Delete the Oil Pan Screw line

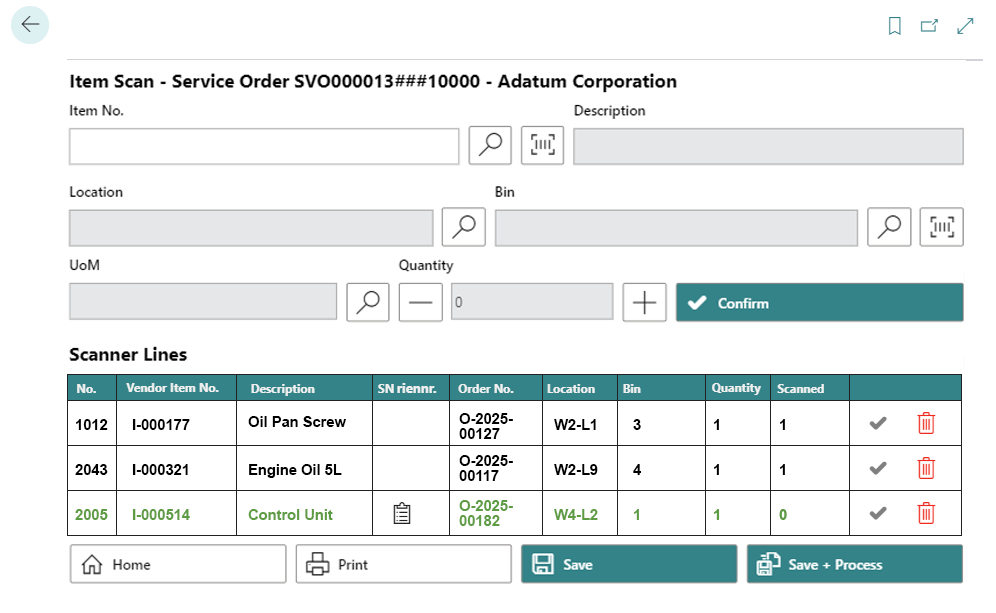tap(926, 423)
